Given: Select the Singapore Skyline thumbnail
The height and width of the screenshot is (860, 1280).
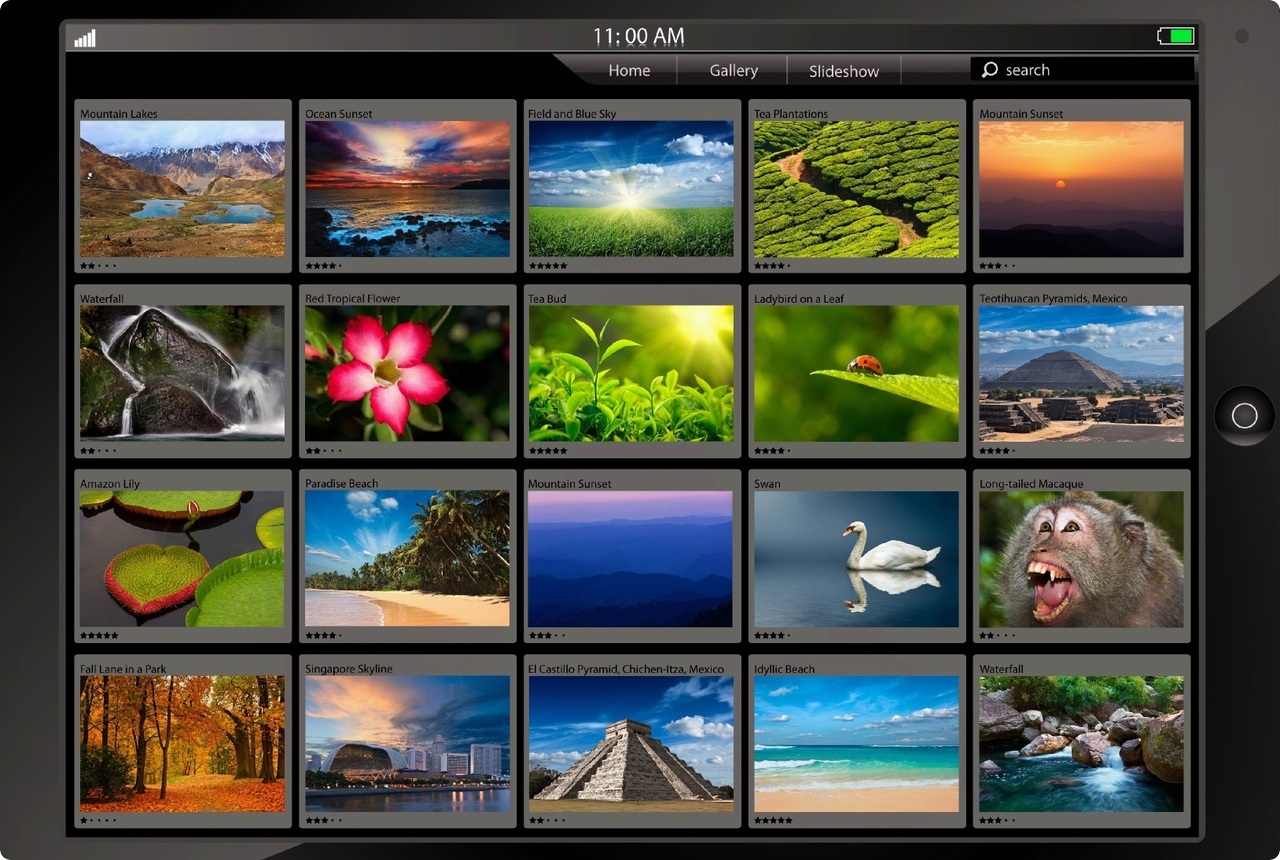Looking at the screenshot, I should click(407, 743).
